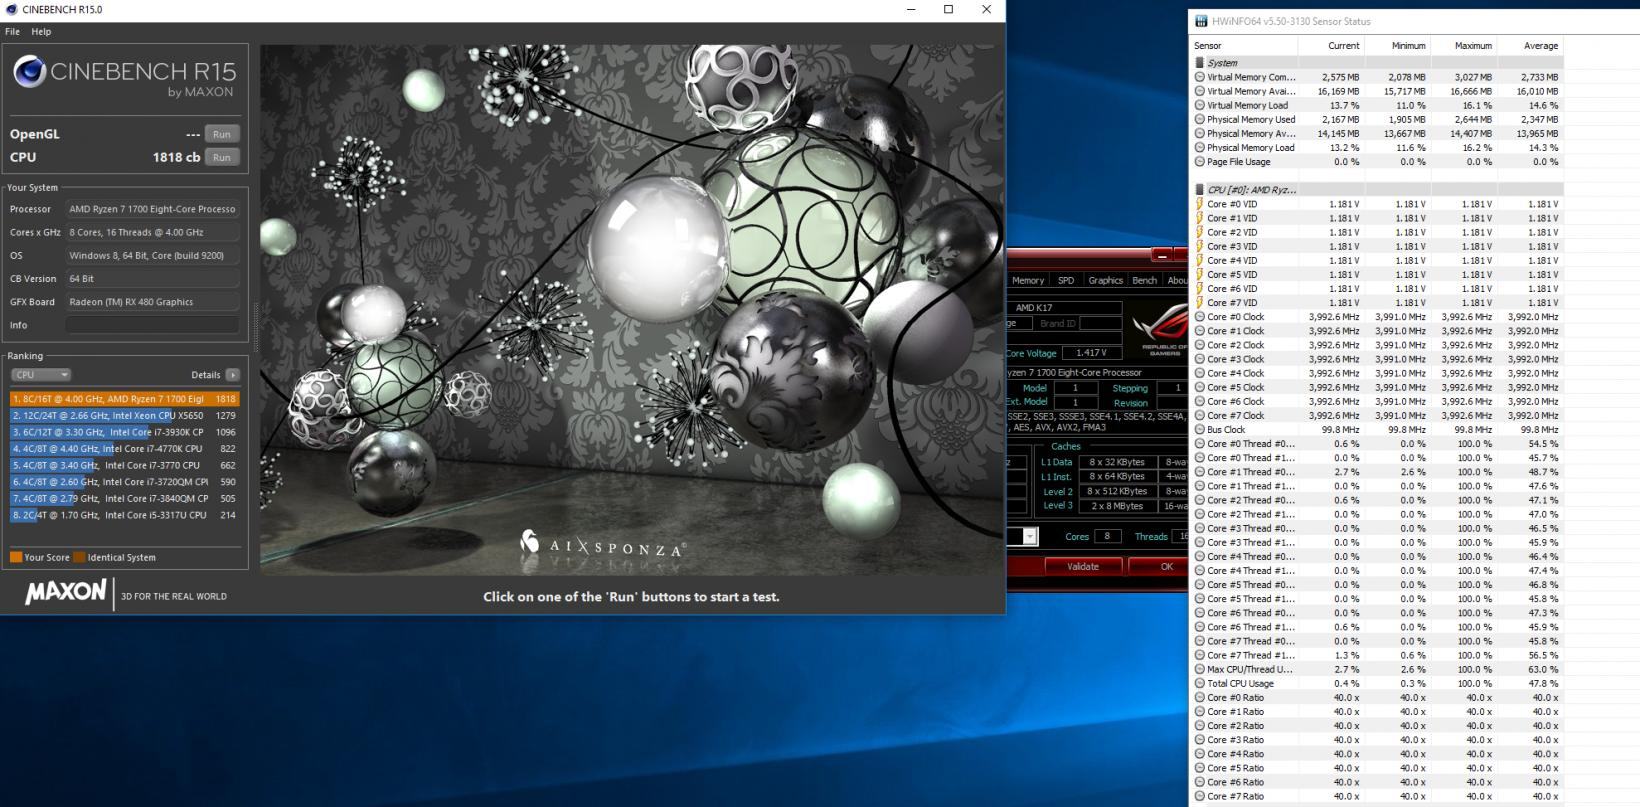This screenshot has height=807, width=1640.
Task: Switch to SPD tab in CPU-Z ROG window
Action: pyautogui.click(x=1066, y=281)
